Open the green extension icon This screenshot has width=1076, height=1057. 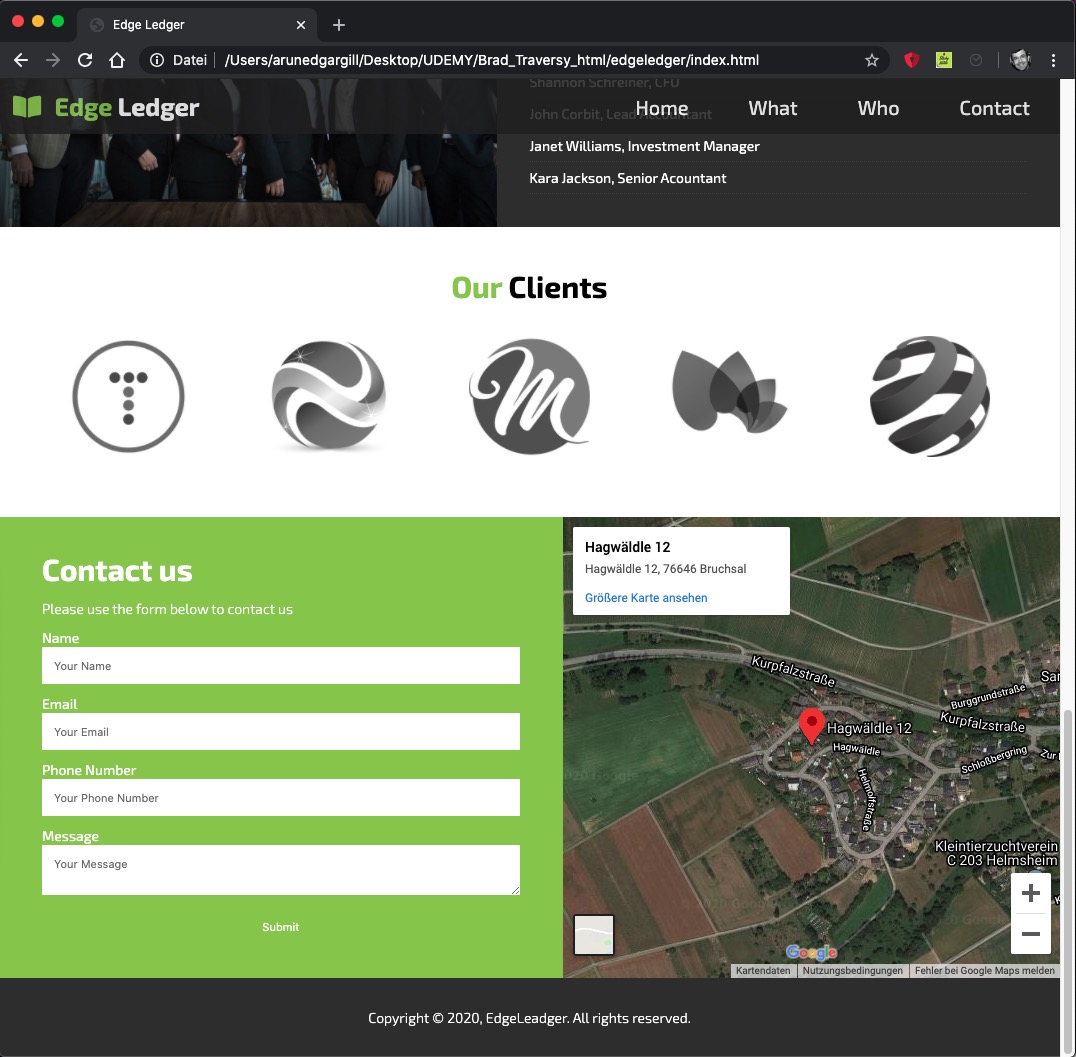(944, 60)
